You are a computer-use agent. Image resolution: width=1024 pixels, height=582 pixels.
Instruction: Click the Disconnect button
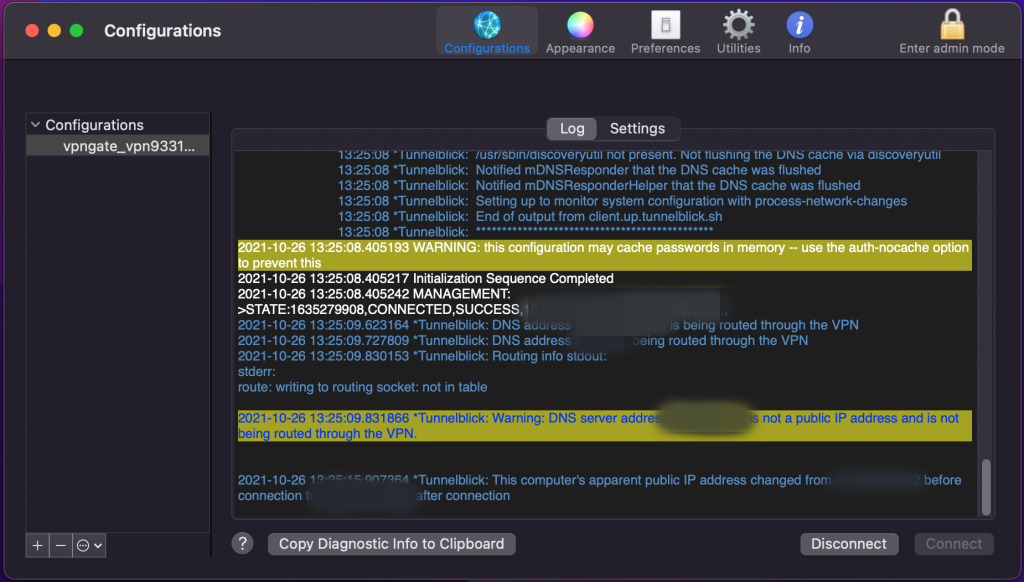pos(849,543)
